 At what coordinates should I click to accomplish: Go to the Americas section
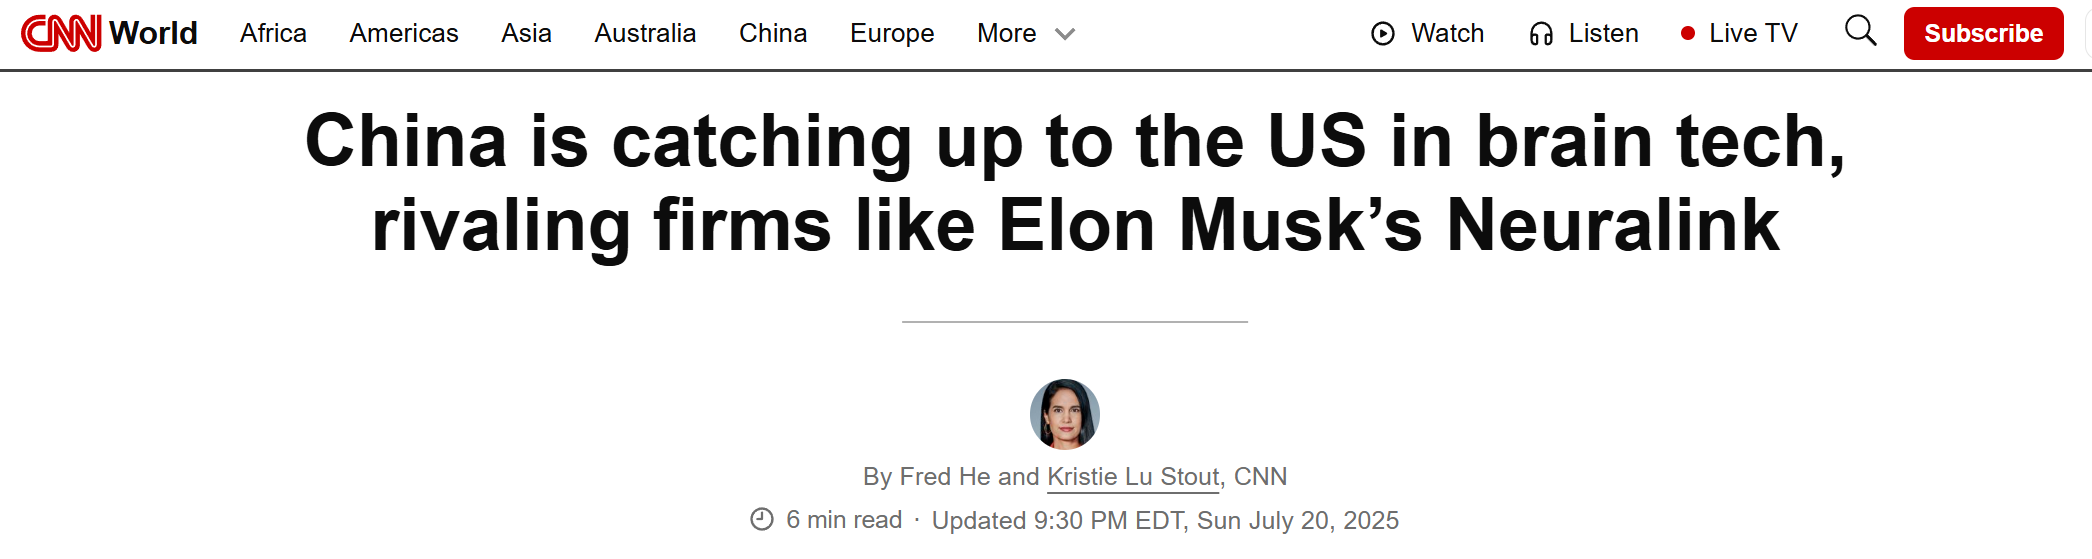(404, 34)
